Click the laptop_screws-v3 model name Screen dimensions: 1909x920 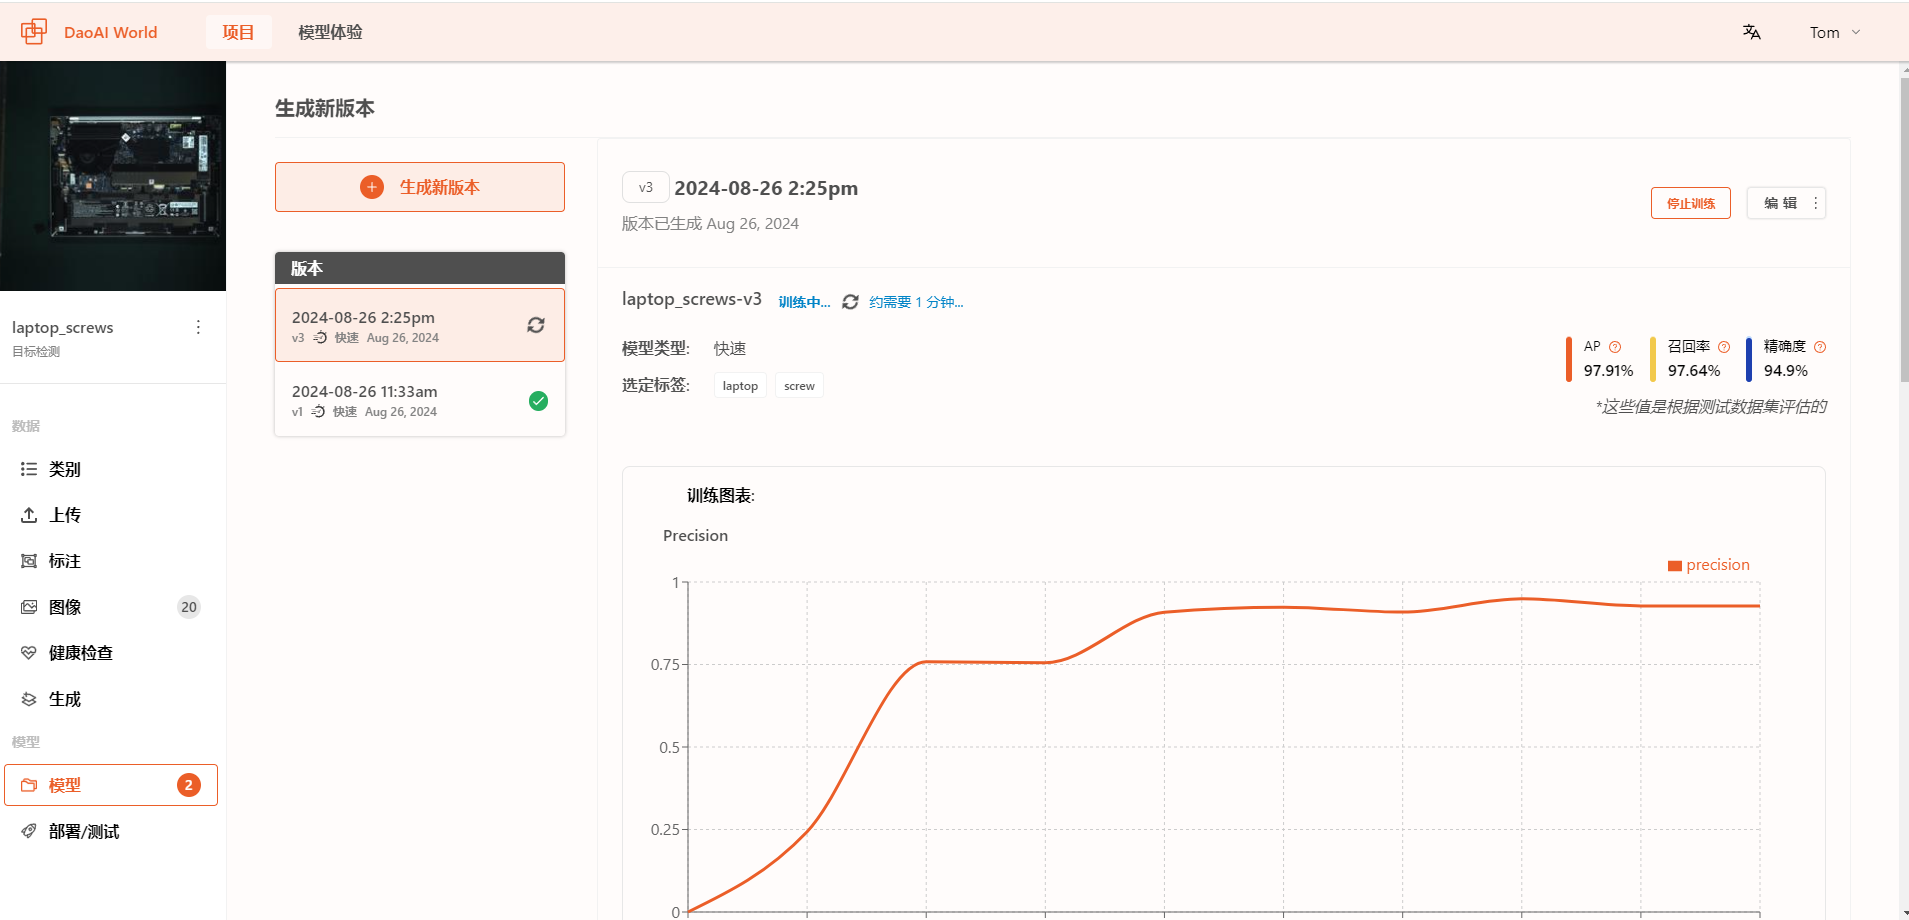[x=692, y=299]
